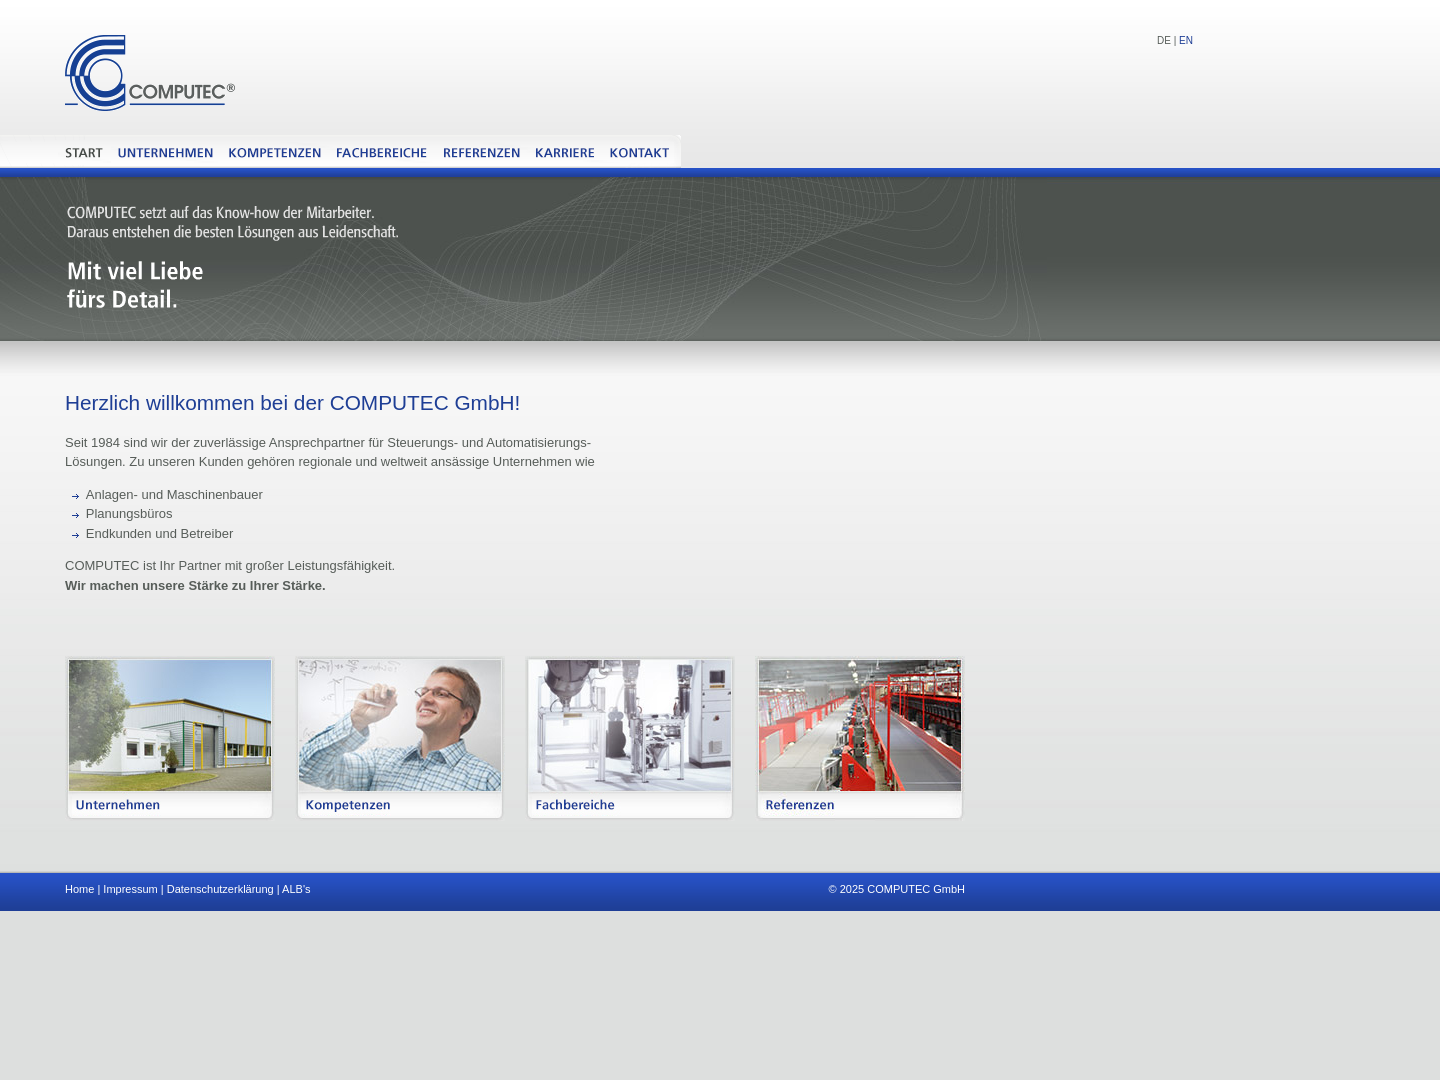Open Datenschutzerklärung in the footer

220,889
